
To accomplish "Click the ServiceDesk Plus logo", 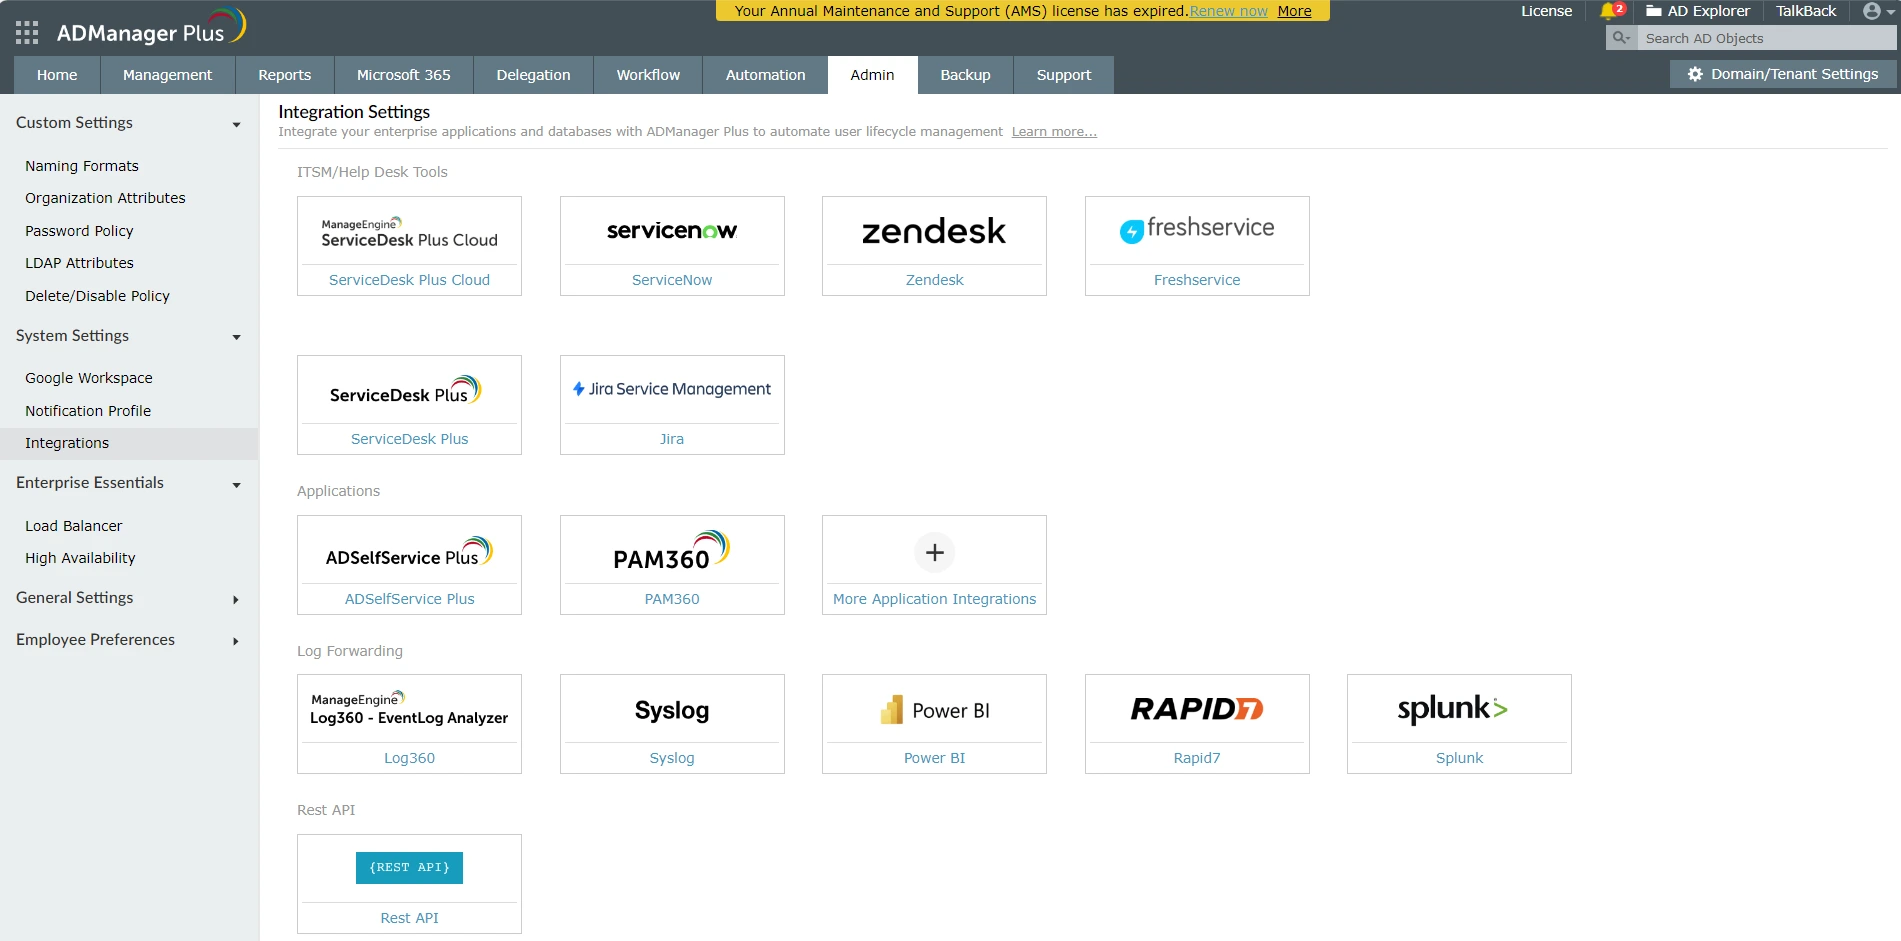I will 406,390.
